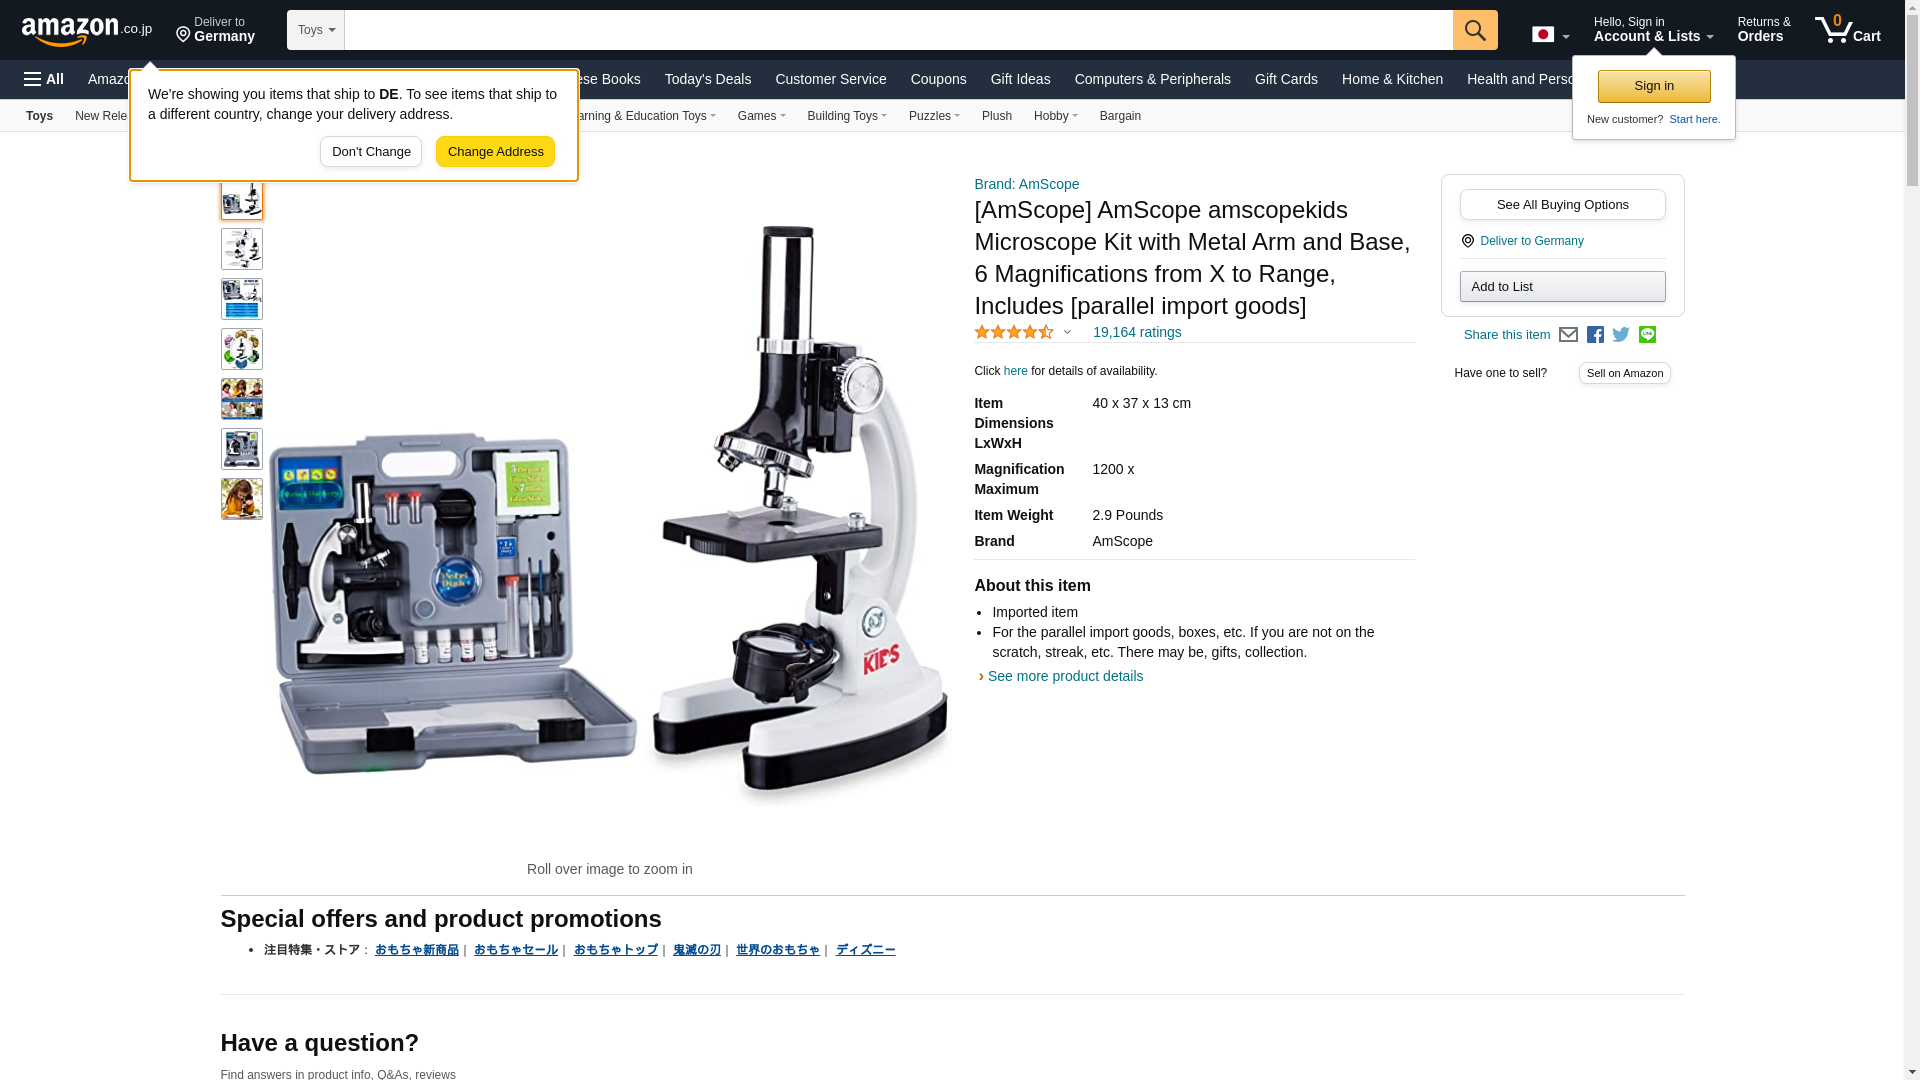Expand the Toys search category dropdown
The height and width of the screenshot is (1080, 1920).
[x=316, y=30]
